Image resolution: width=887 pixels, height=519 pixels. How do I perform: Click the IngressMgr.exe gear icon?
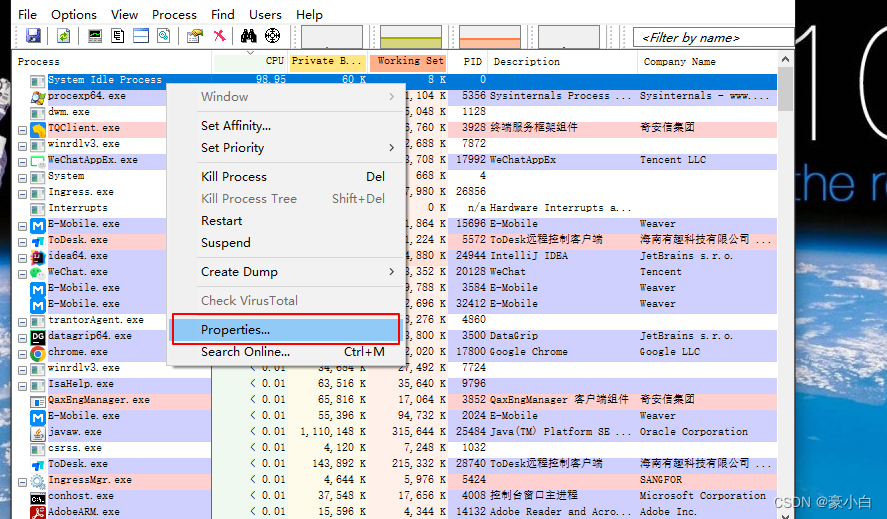(x=38, y=481)
